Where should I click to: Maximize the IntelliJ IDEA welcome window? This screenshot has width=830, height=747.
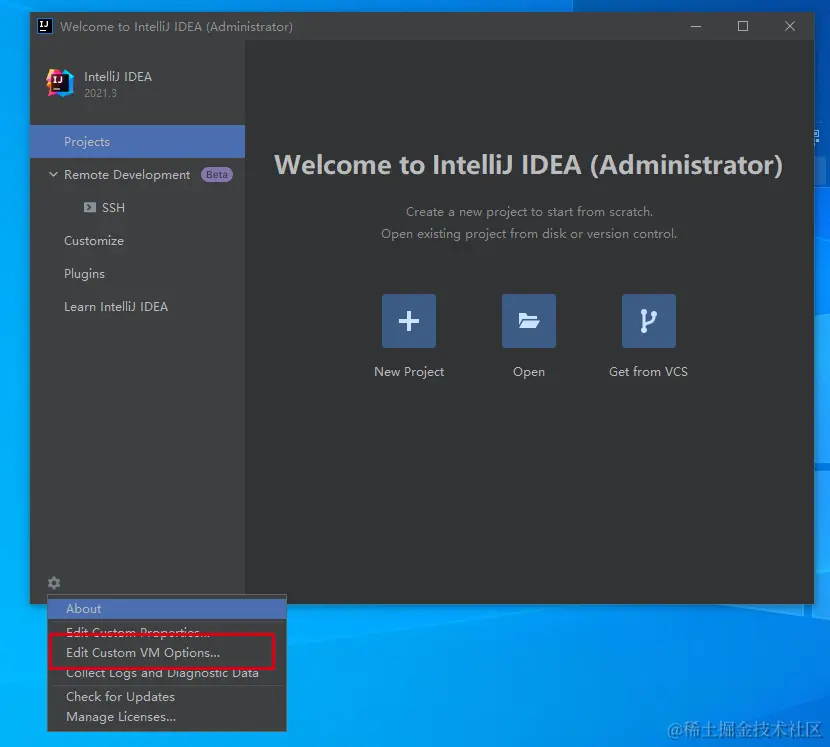coord(743,26)
